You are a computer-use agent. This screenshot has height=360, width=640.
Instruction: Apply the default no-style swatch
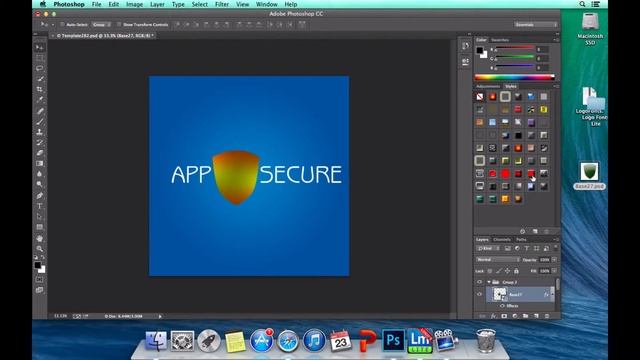pos(480,97)
